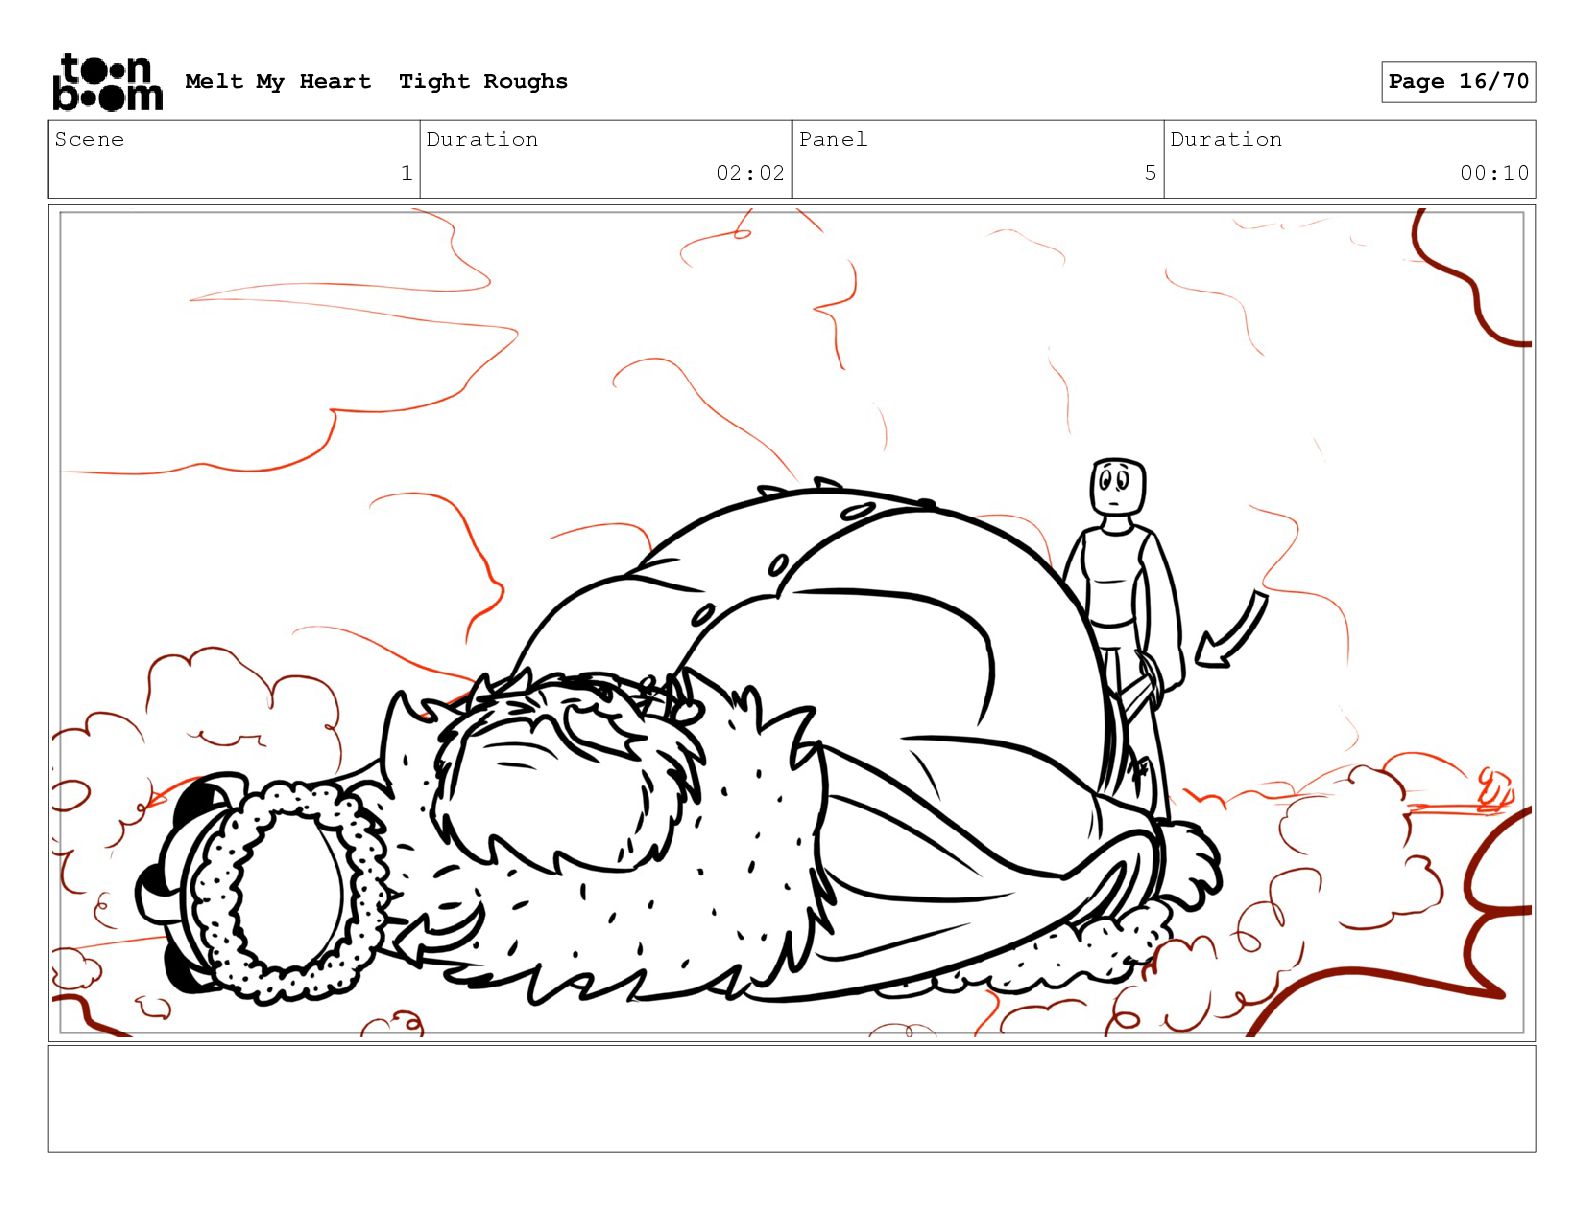
Task: Click the panel number '5' value
Action: pyautogui.click(x=1150, y=173)
